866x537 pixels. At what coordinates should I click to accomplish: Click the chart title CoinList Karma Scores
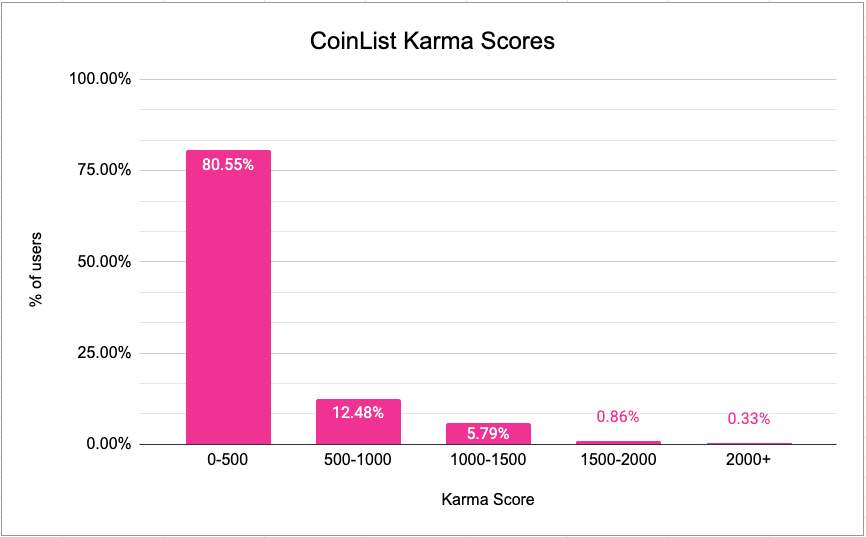point(431,43)
